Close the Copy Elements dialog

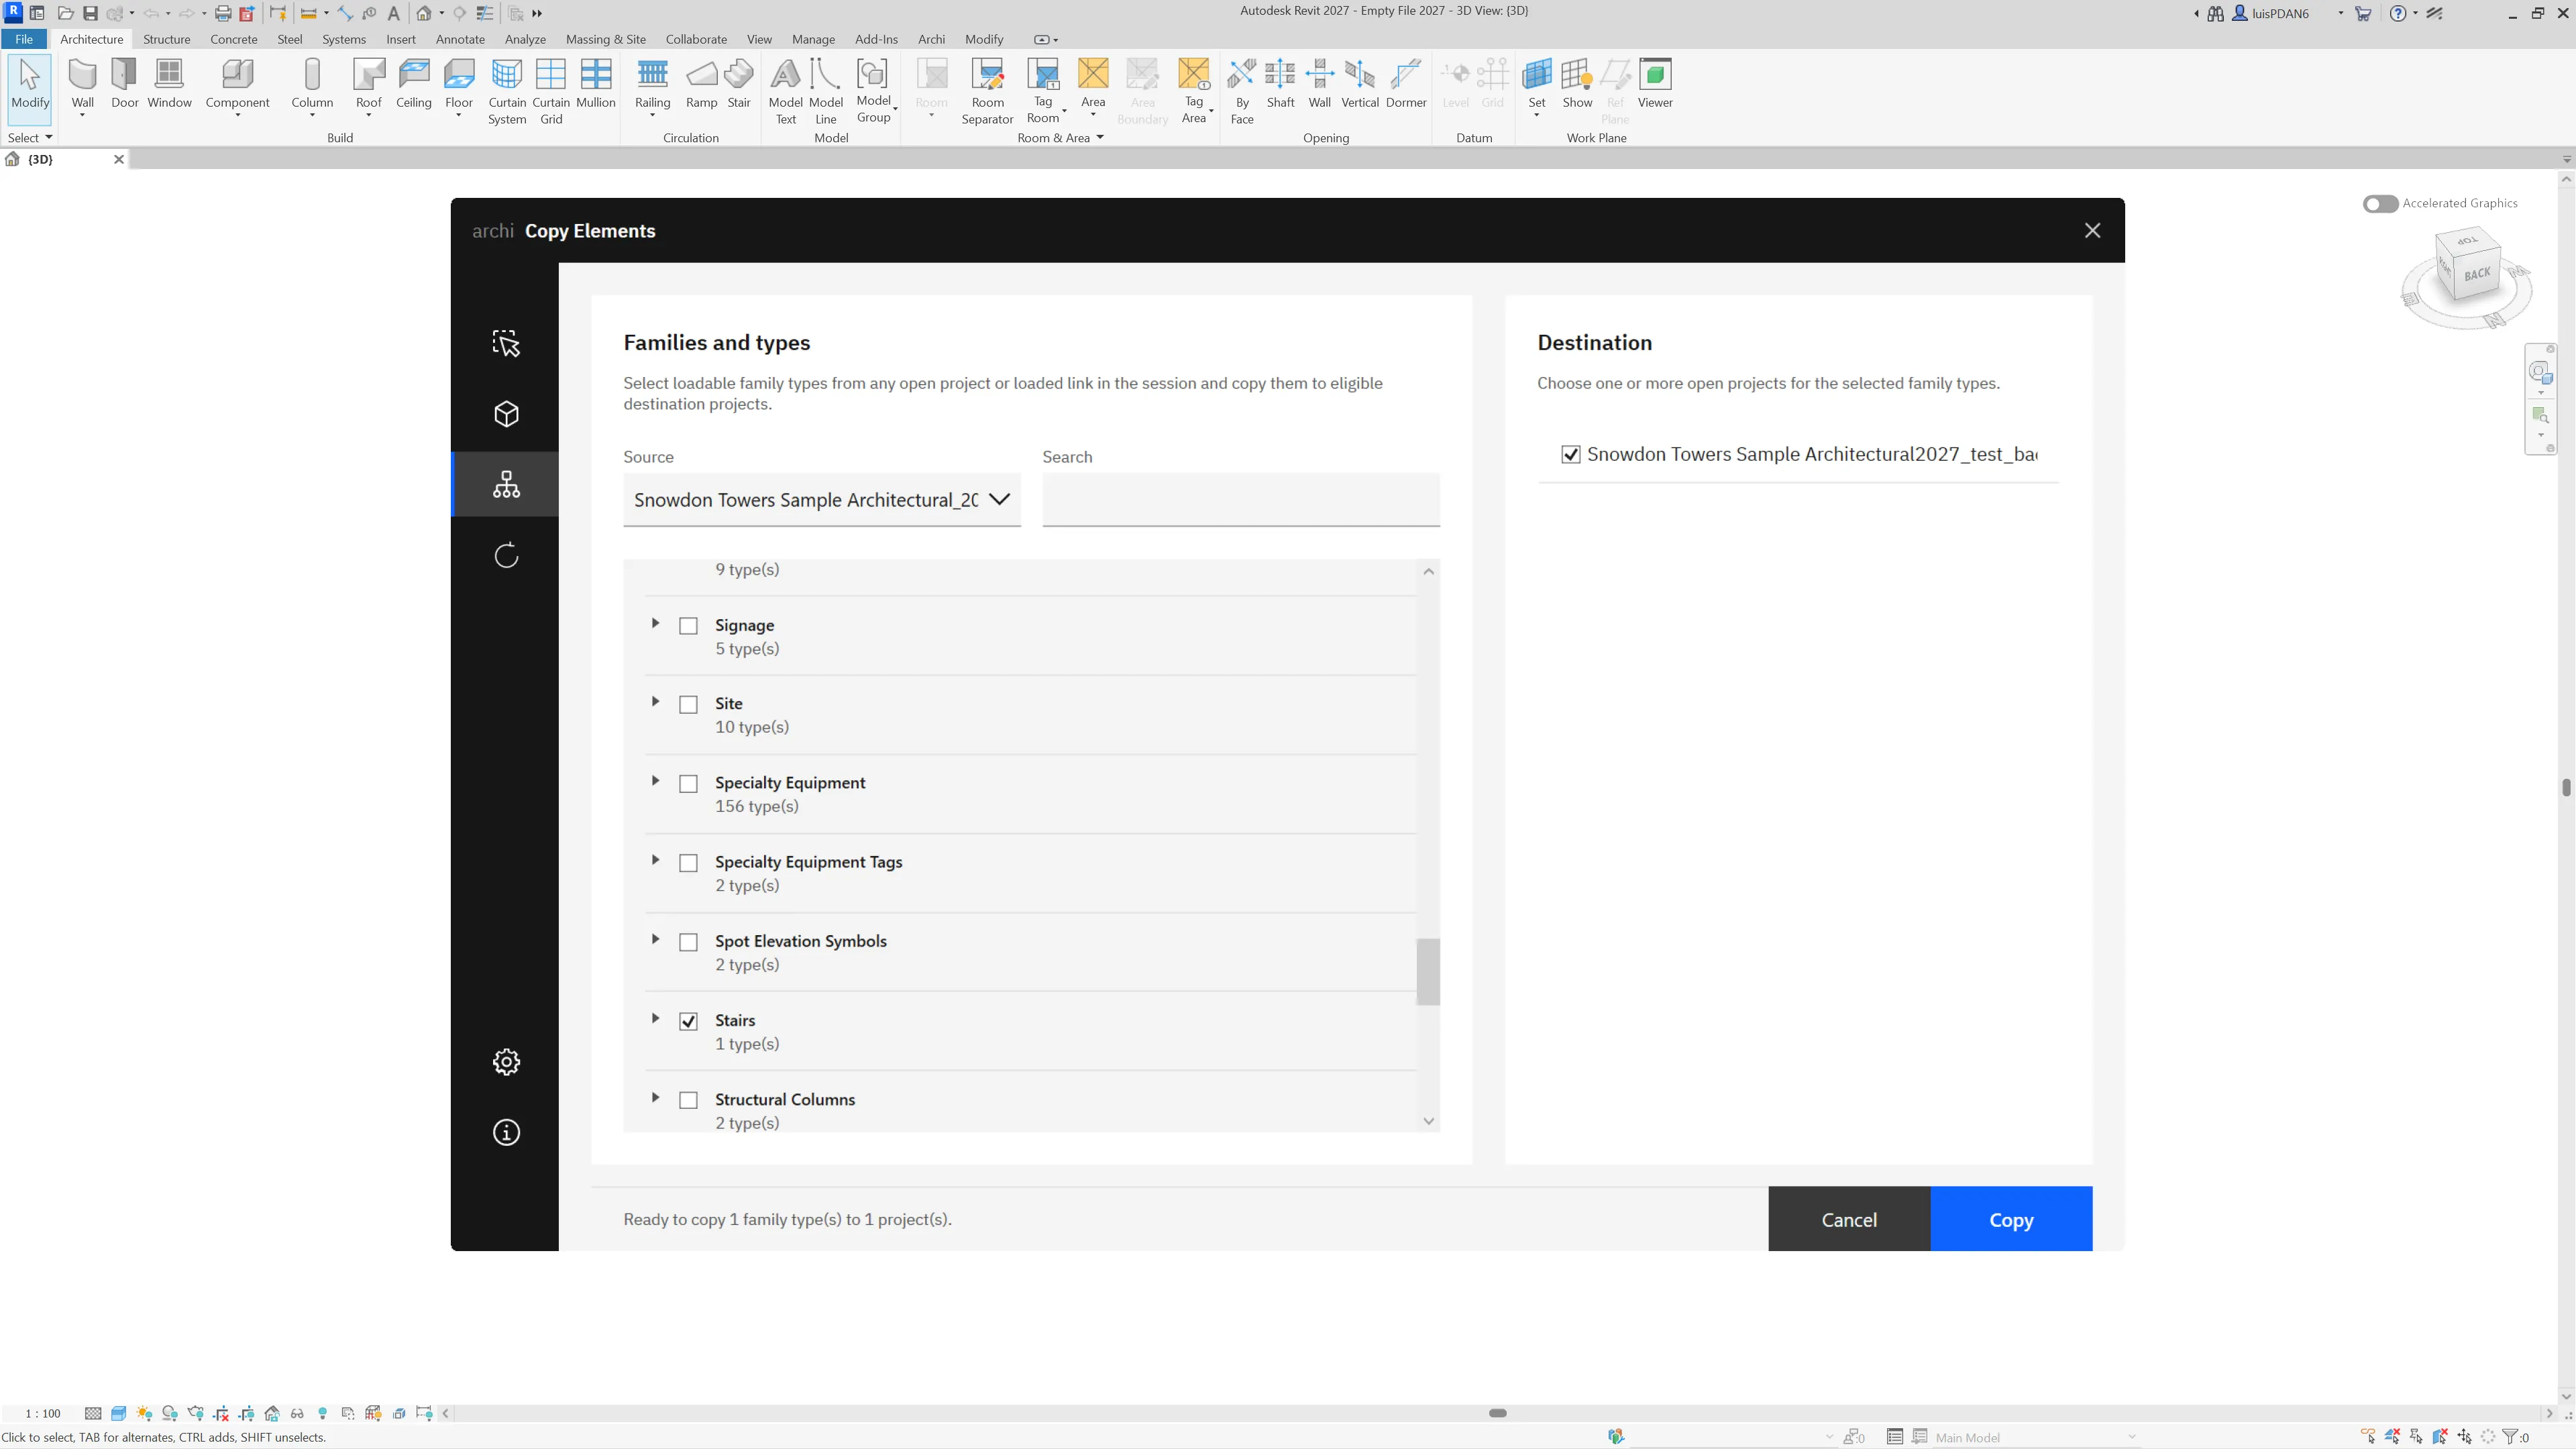(x=2092, y=230)
